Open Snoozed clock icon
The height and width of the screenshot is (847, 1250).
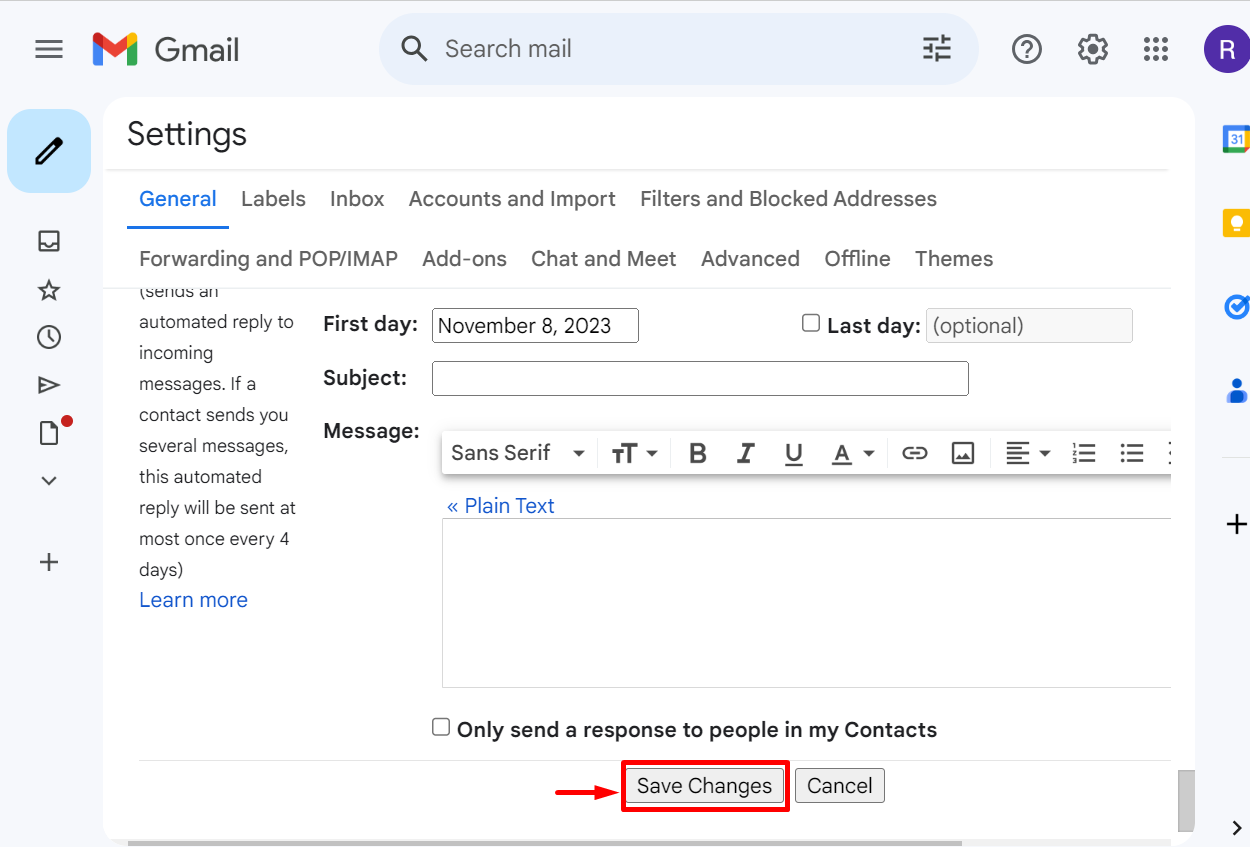pyautogui.click(x=48, y=337)
